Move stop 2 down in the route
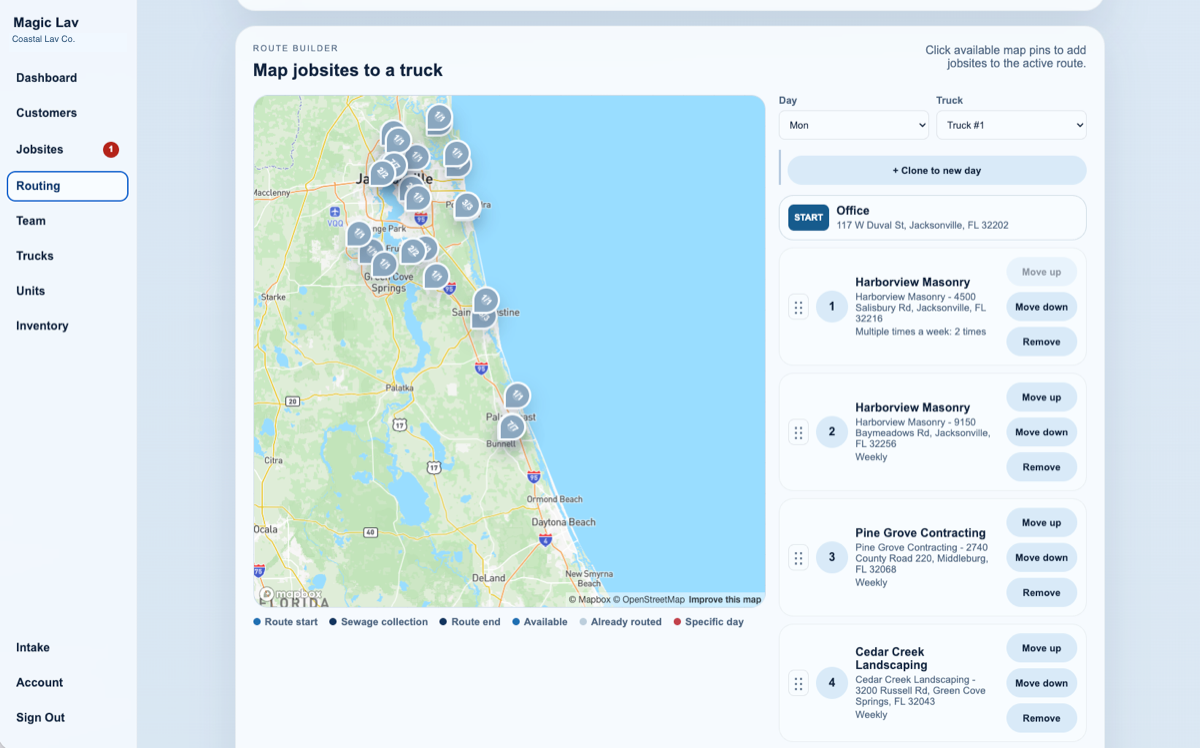 [x=1041, y=432]
